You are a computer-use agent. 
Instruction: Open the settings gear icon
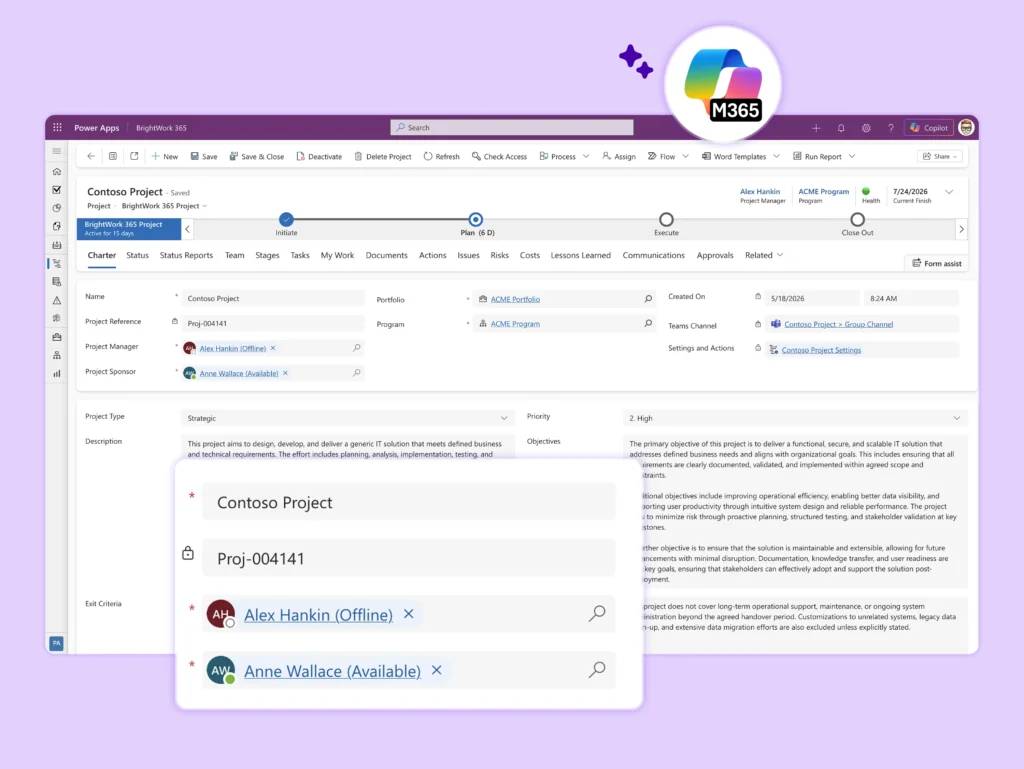[866, 128]
